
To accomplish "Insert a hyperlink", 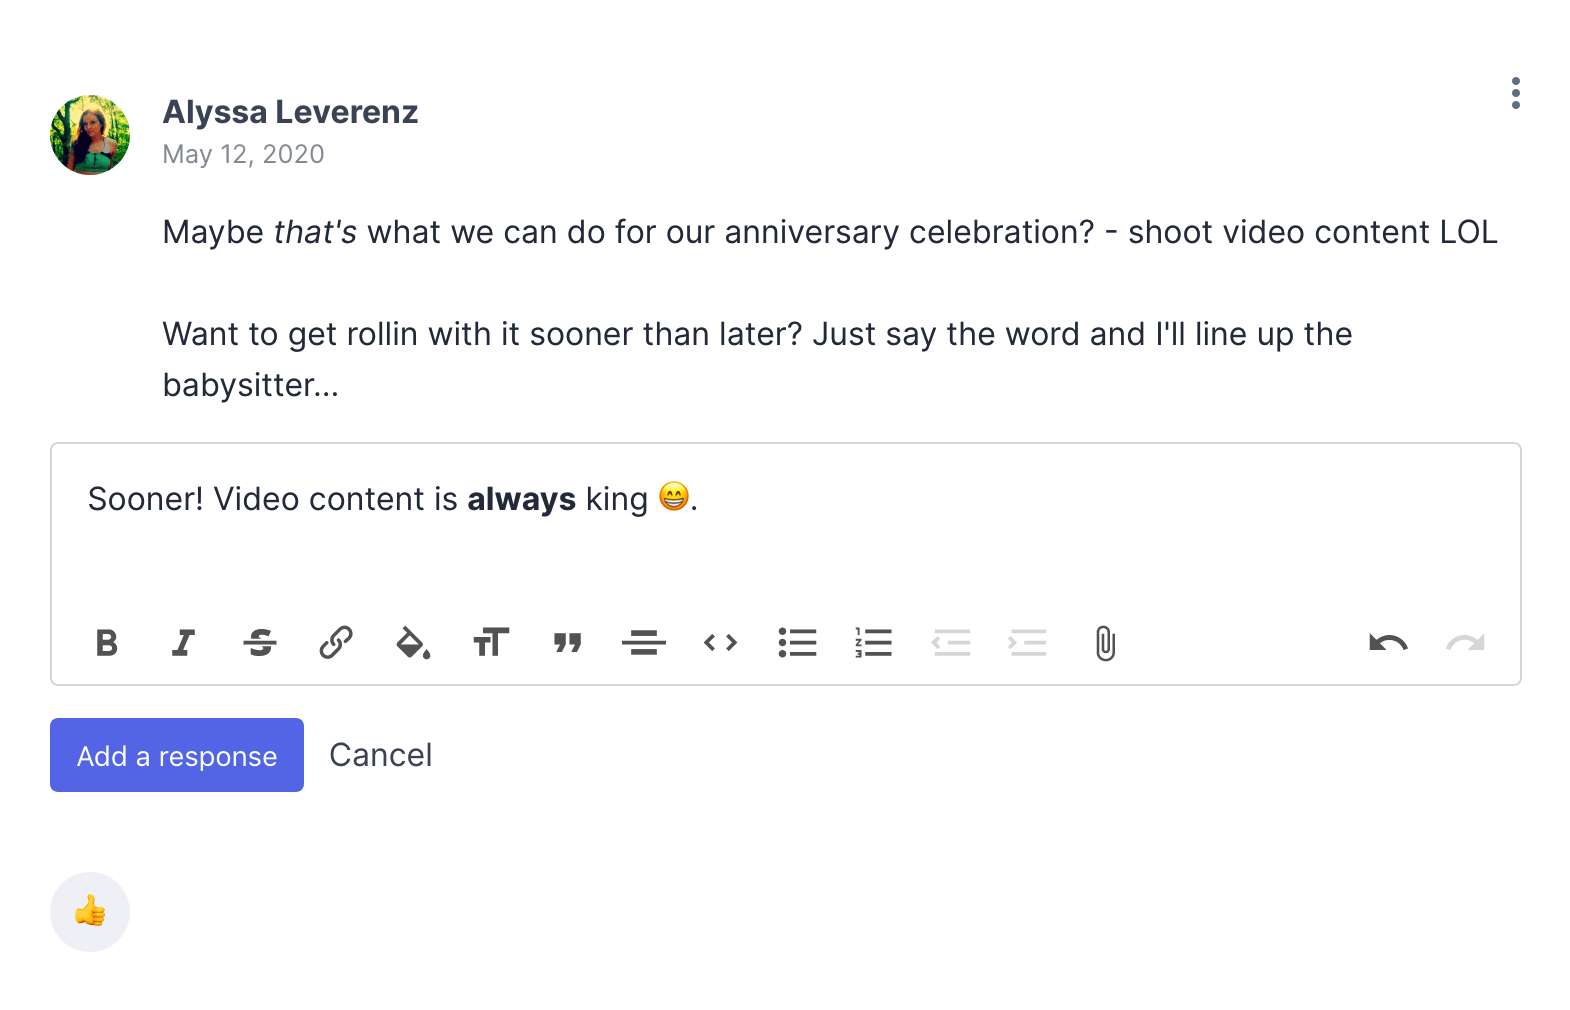I will point(336,642).
